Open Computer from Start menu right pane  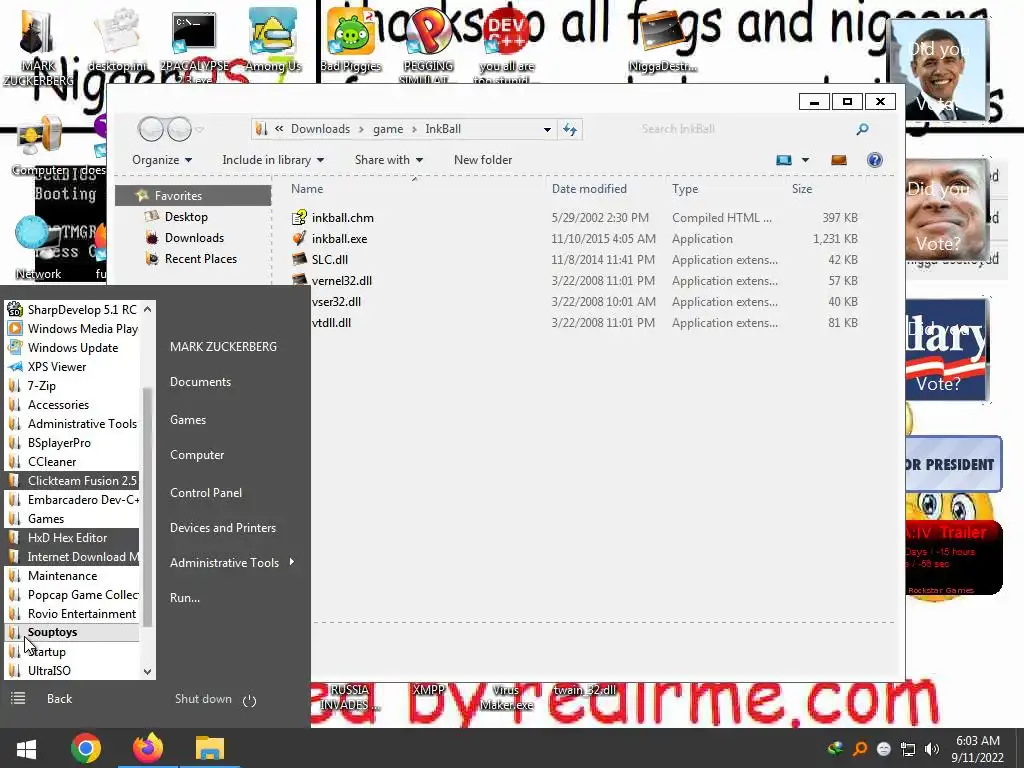click(197, 455)
